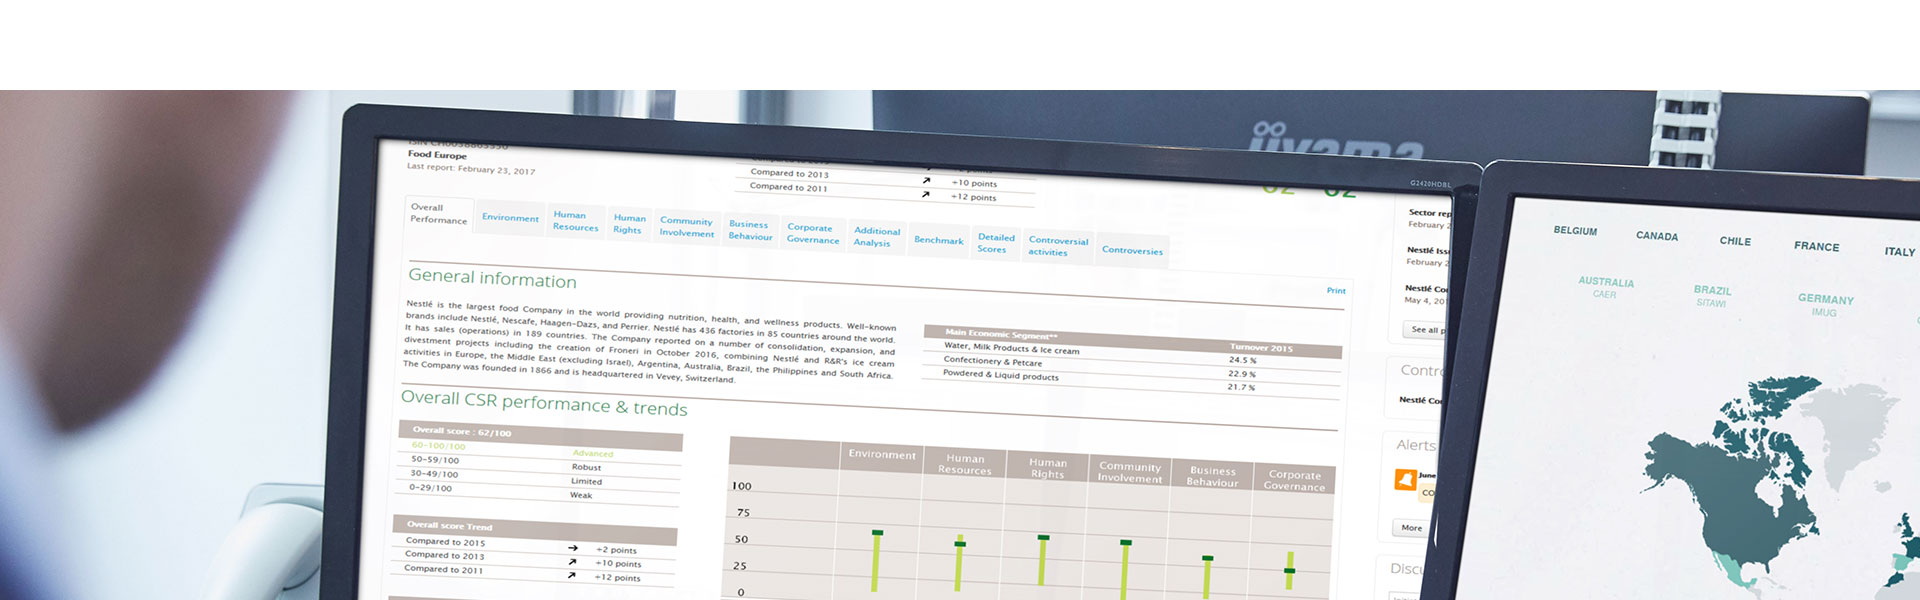Click 'Powdered & Liquid products' row
Screen dimensions: 1920x600
coord(1130,382)
